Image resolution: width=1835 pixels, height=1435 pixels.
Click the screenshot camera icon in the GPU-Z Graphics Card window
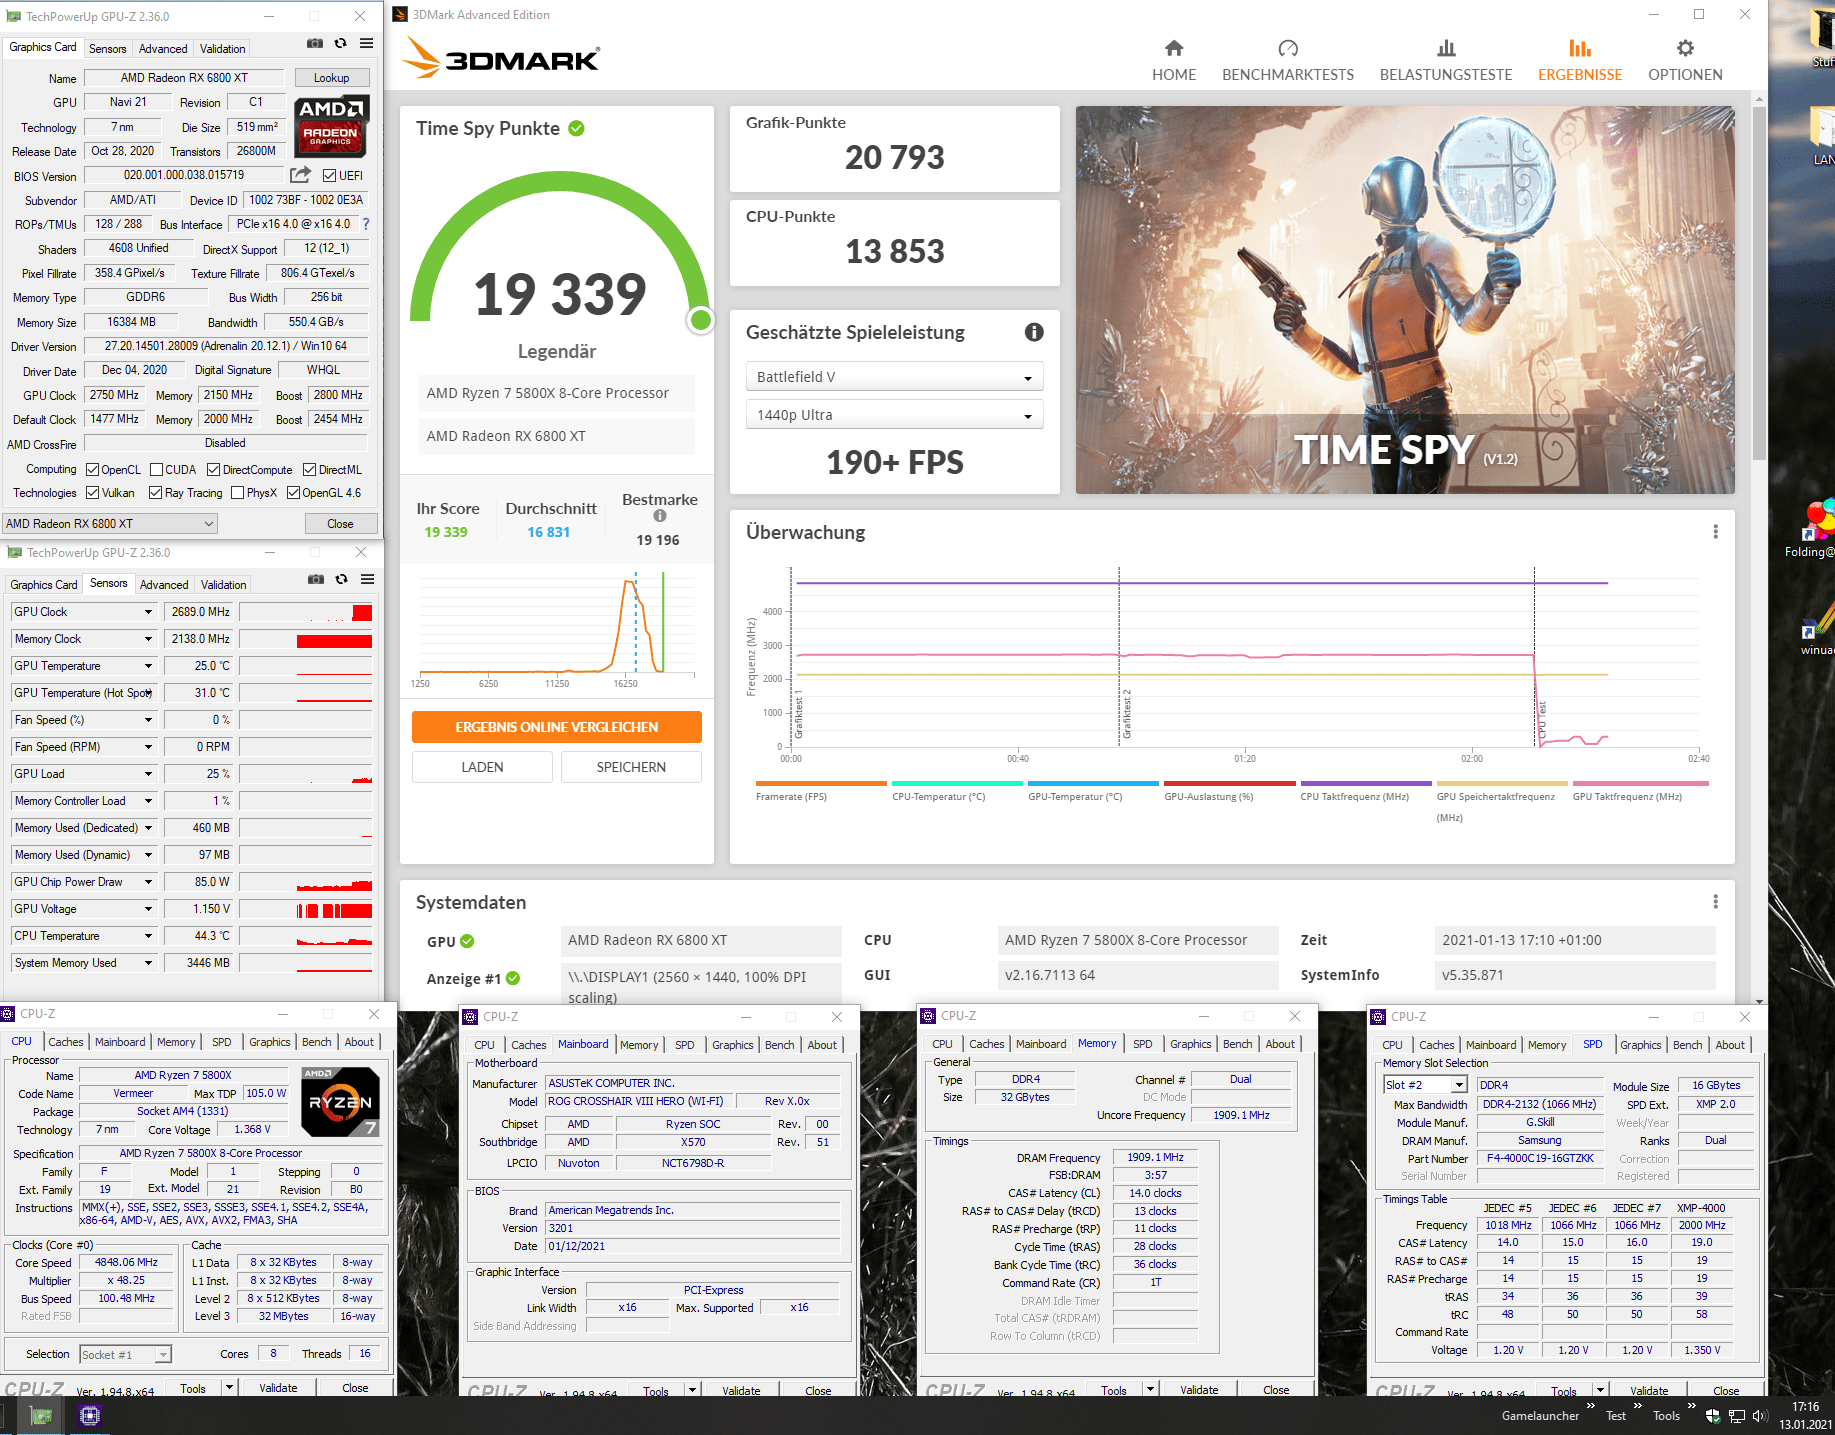[x=315, y=44]
